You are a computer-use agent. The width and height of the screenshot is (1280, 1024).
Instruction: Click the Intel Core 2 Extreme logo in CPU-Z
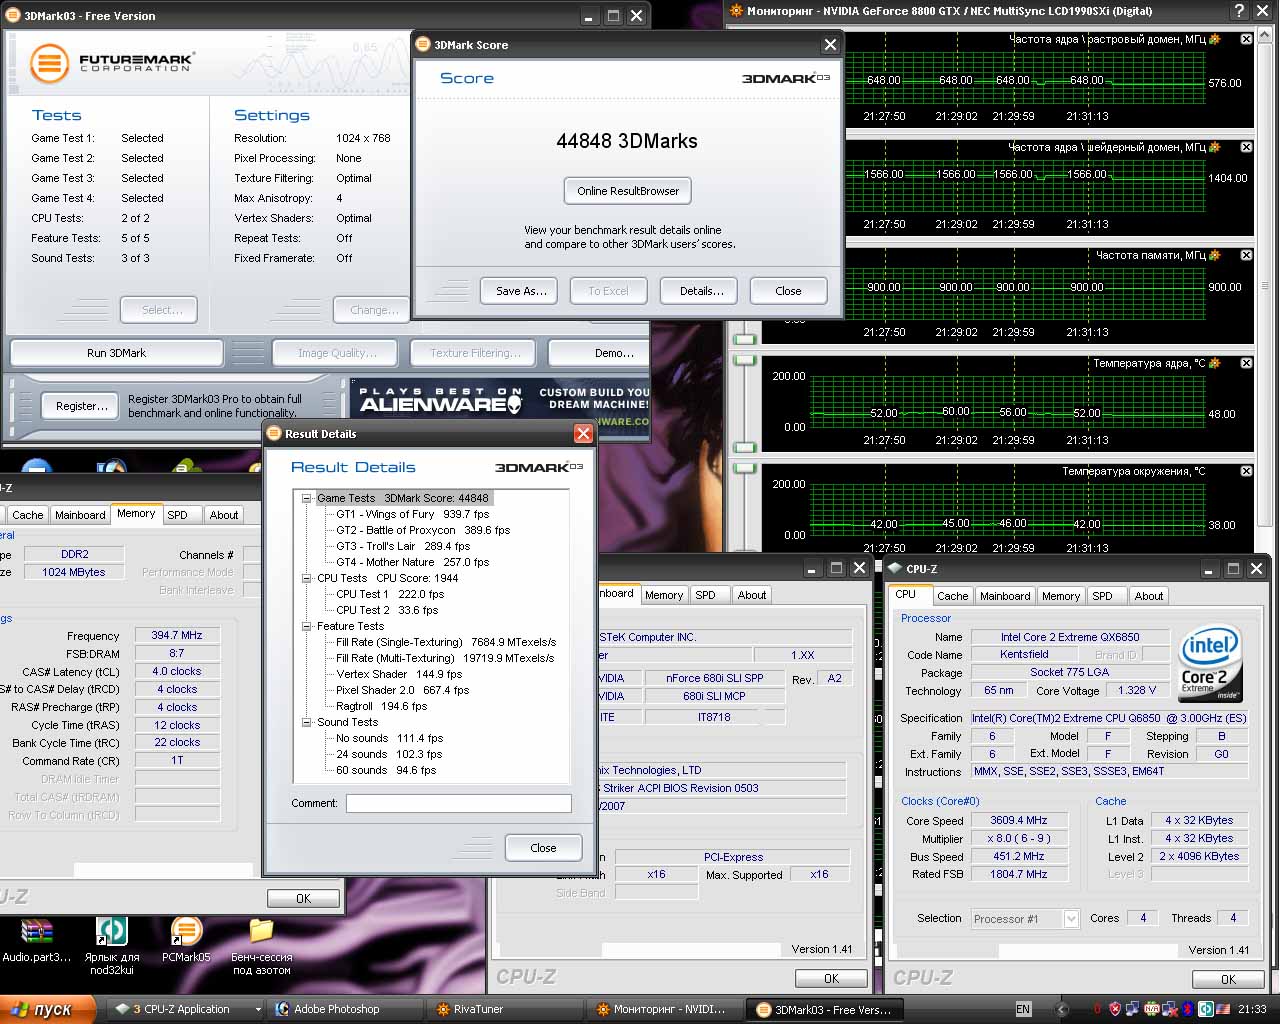point(1210,664)
